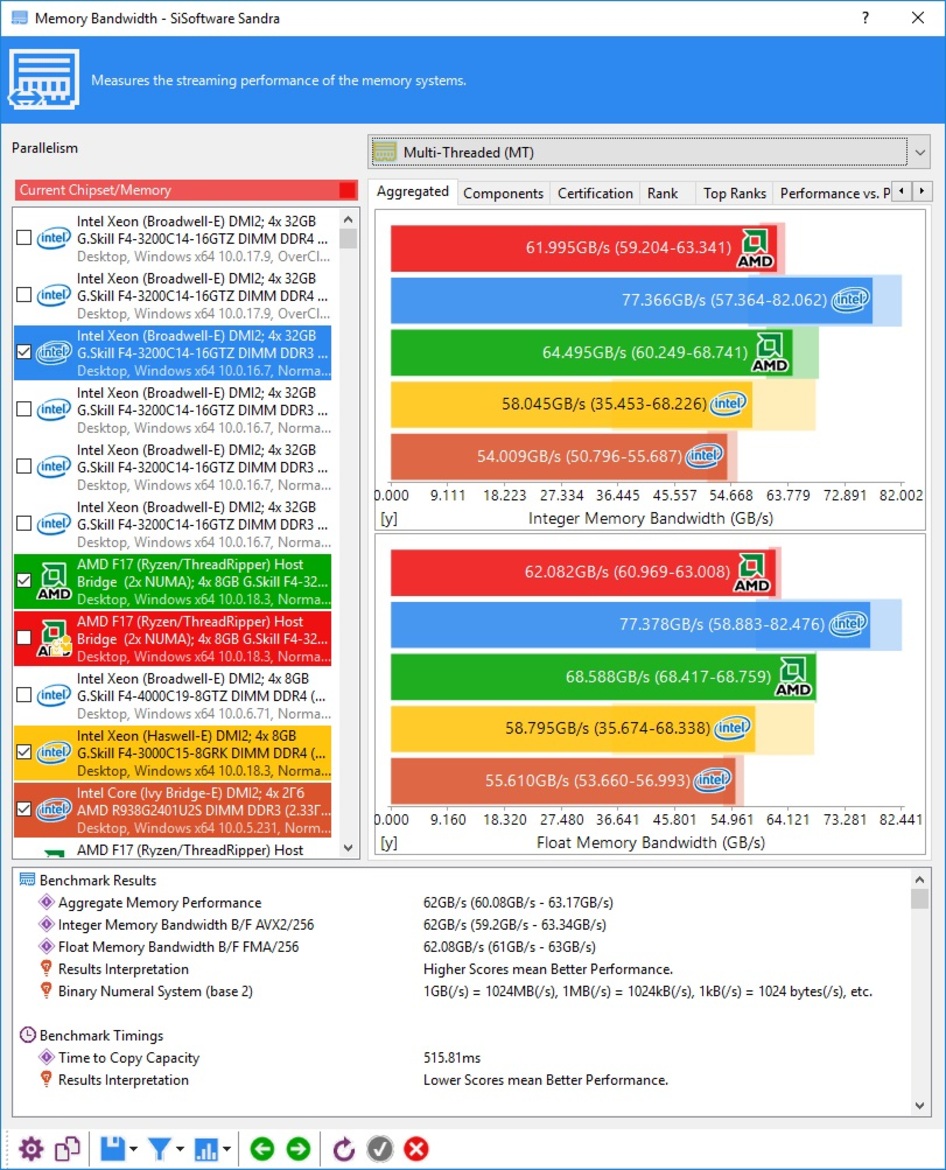Viewport: 946px width, 1170px height.
Task: Click diamond icon beside Aggregate Memory Performance
Action: point(46,902)
